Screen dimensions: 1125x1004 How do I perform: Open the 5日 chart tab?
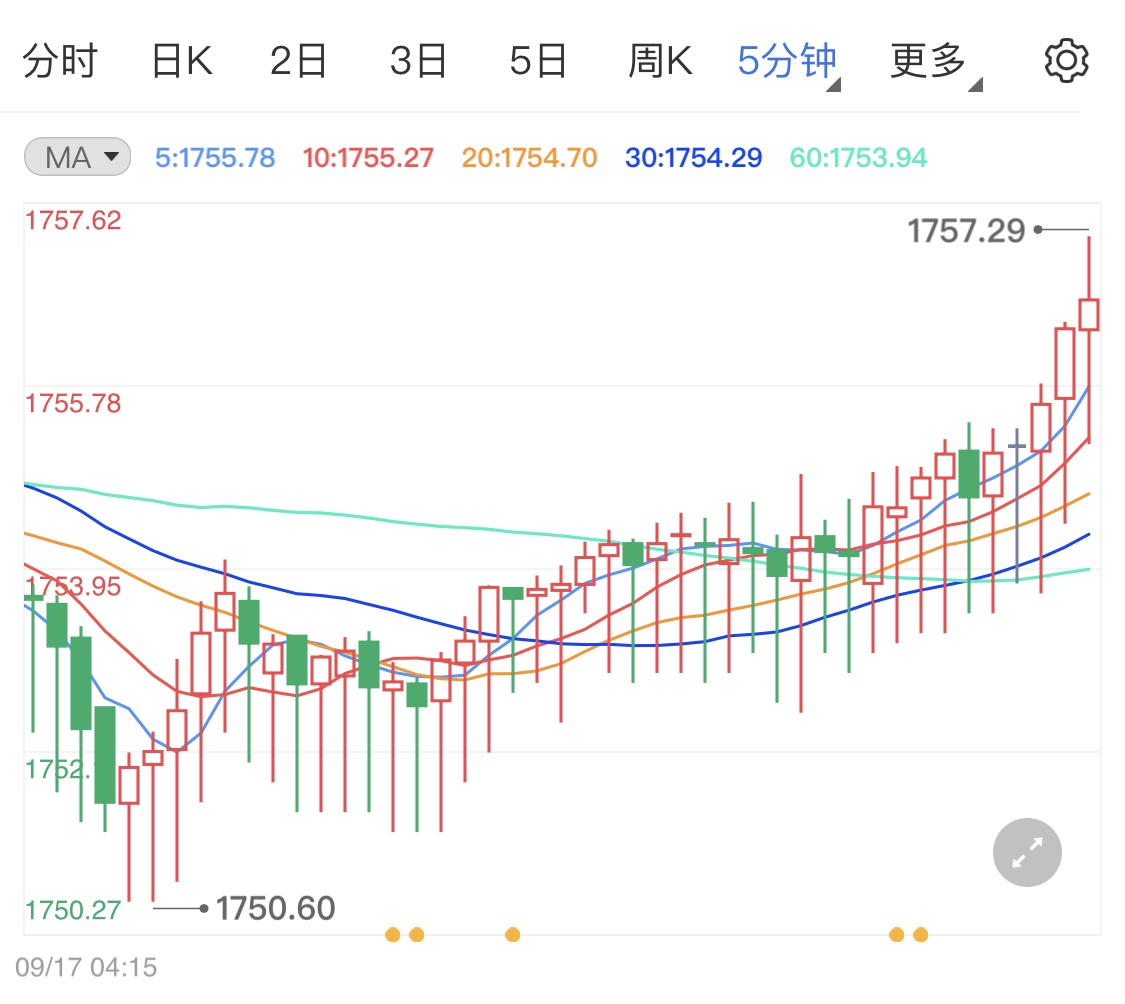[538, 61]
